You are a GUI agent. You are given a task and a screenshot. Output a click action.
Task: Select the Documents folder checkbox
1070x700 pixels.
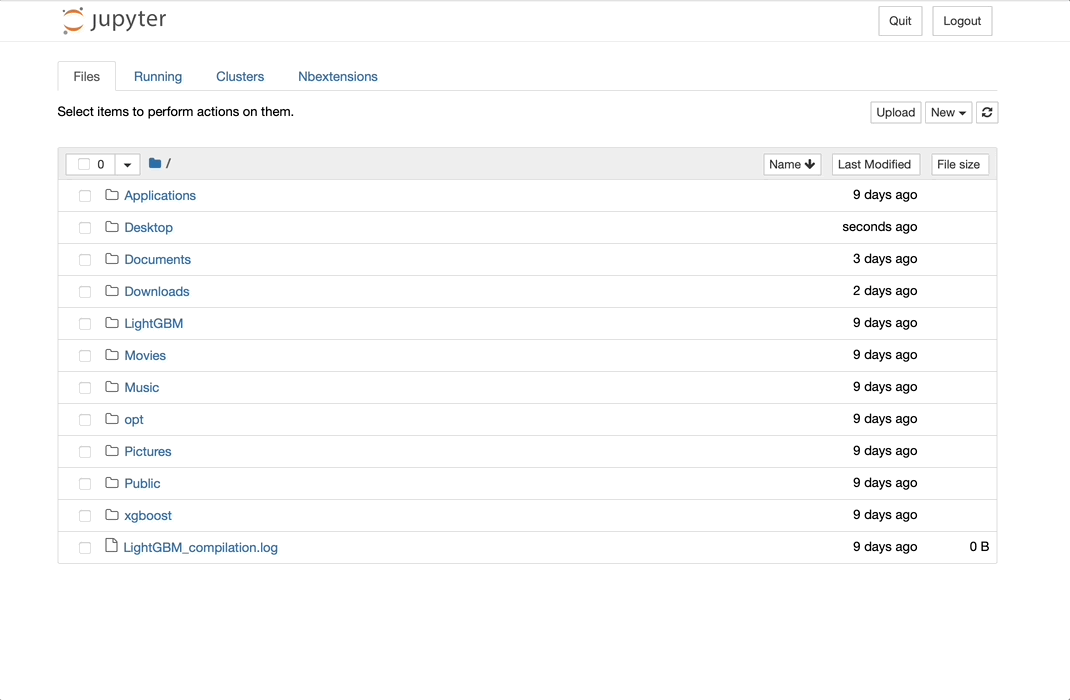85,260
